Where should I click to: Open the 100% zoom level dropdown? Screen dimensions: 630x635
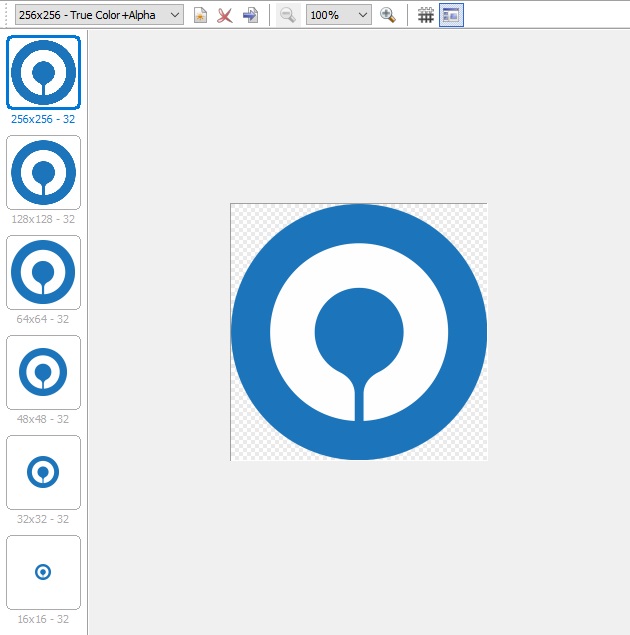[x=338, y=15]
